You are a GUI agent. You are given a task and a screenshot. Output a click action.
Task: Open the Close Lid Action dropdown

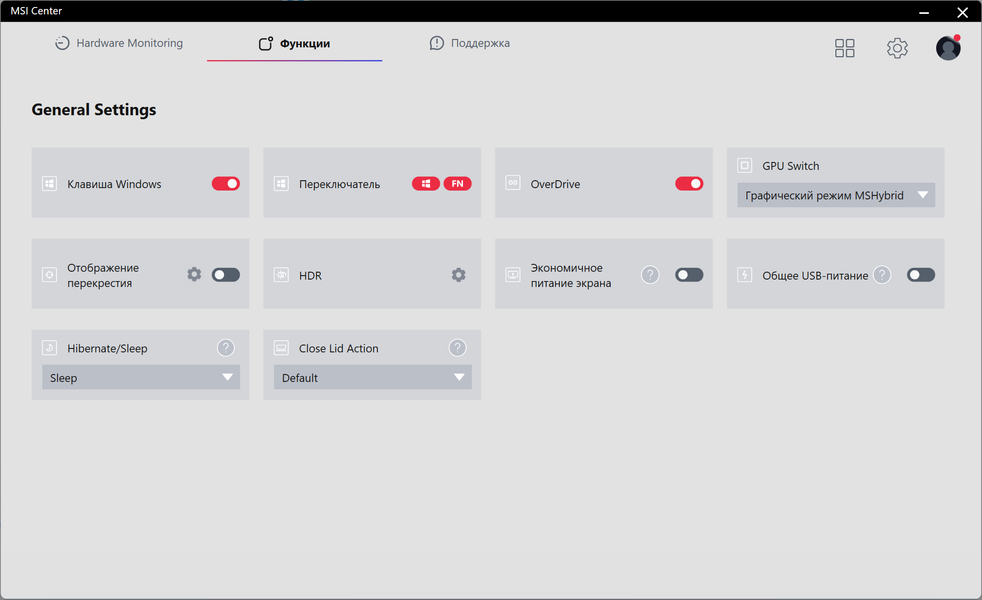373,378
